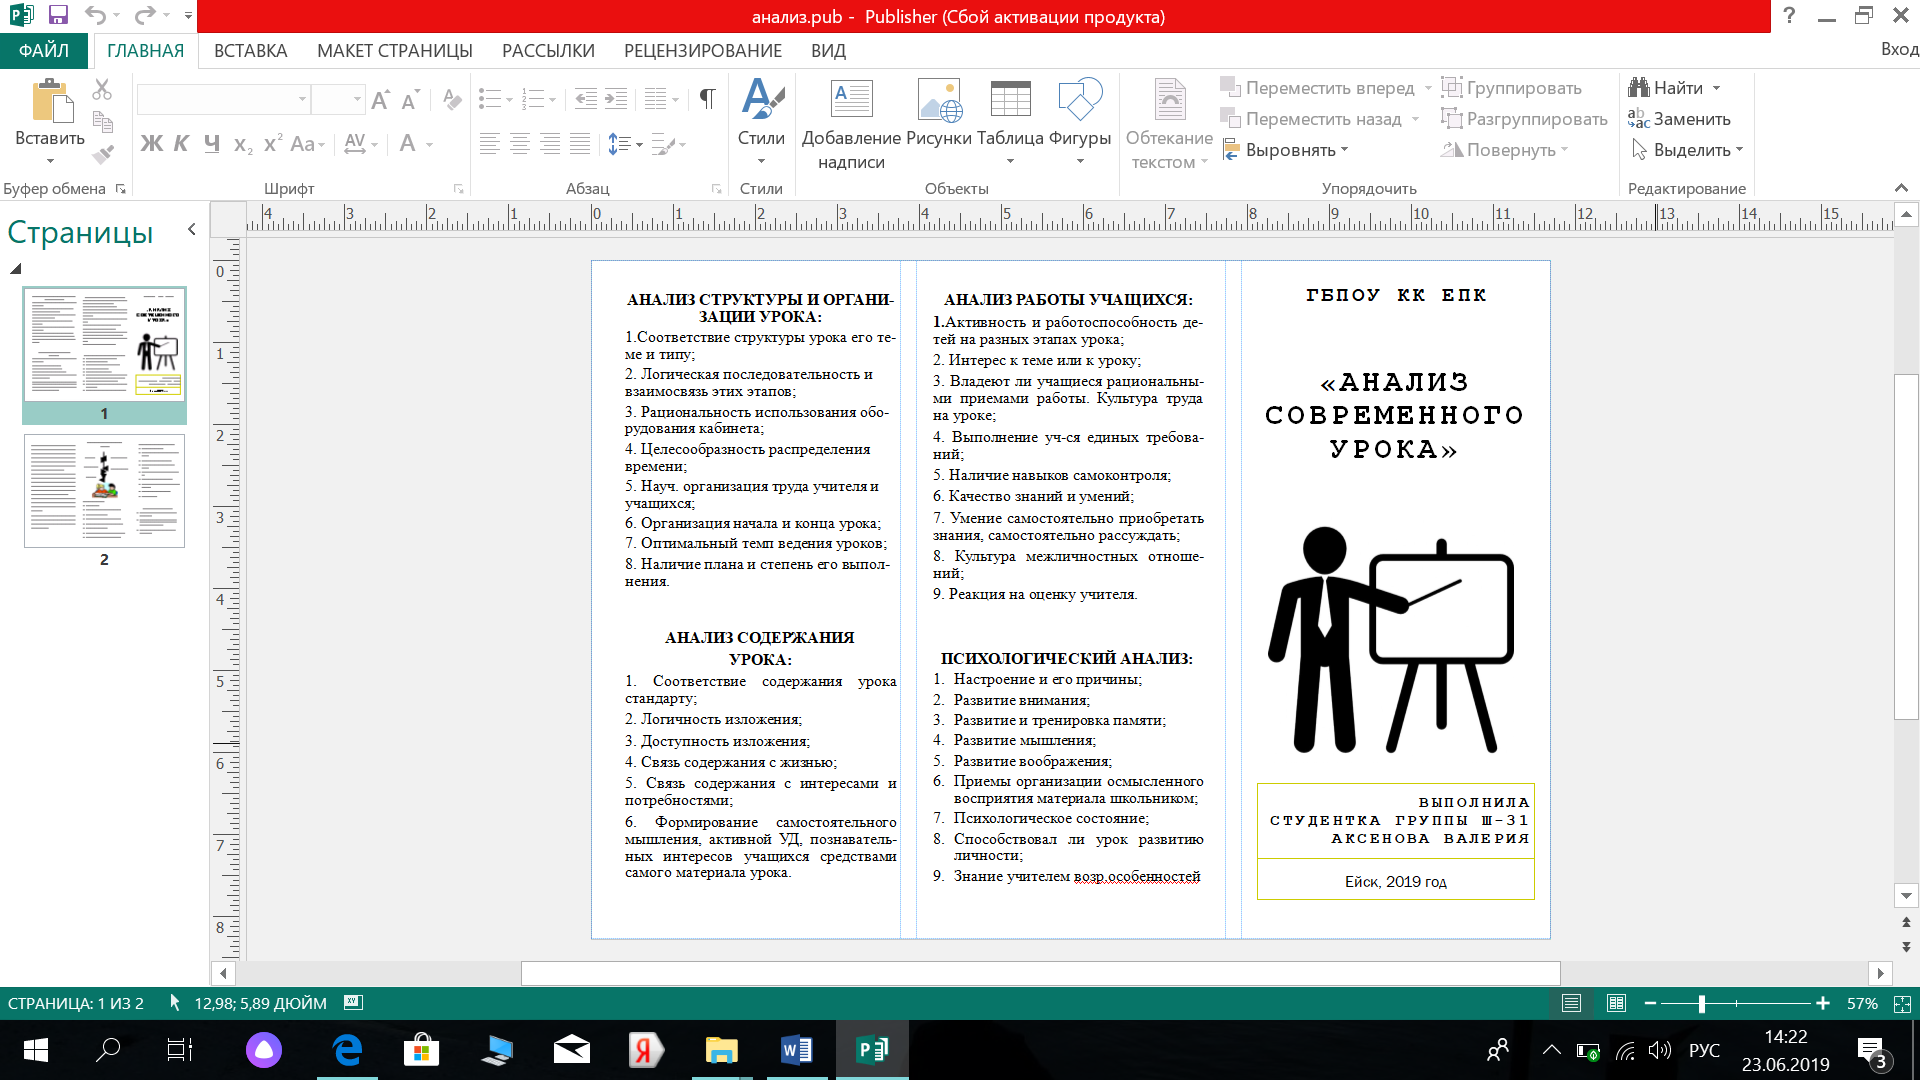1920x1080 pixels.
Task: Open the font size dropdown
Action: coord(357,99)
